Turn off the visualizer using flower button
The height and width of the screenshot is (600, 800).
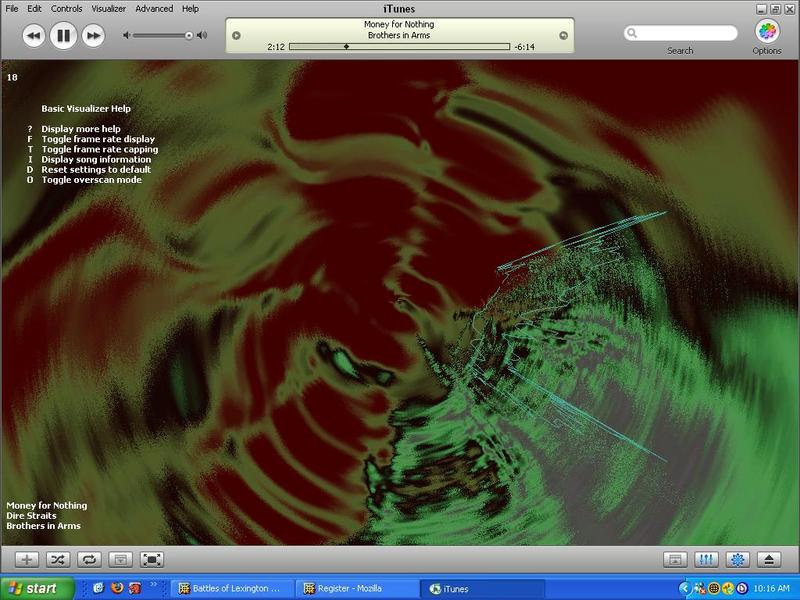pyautogui.click(x=739, y=559)
